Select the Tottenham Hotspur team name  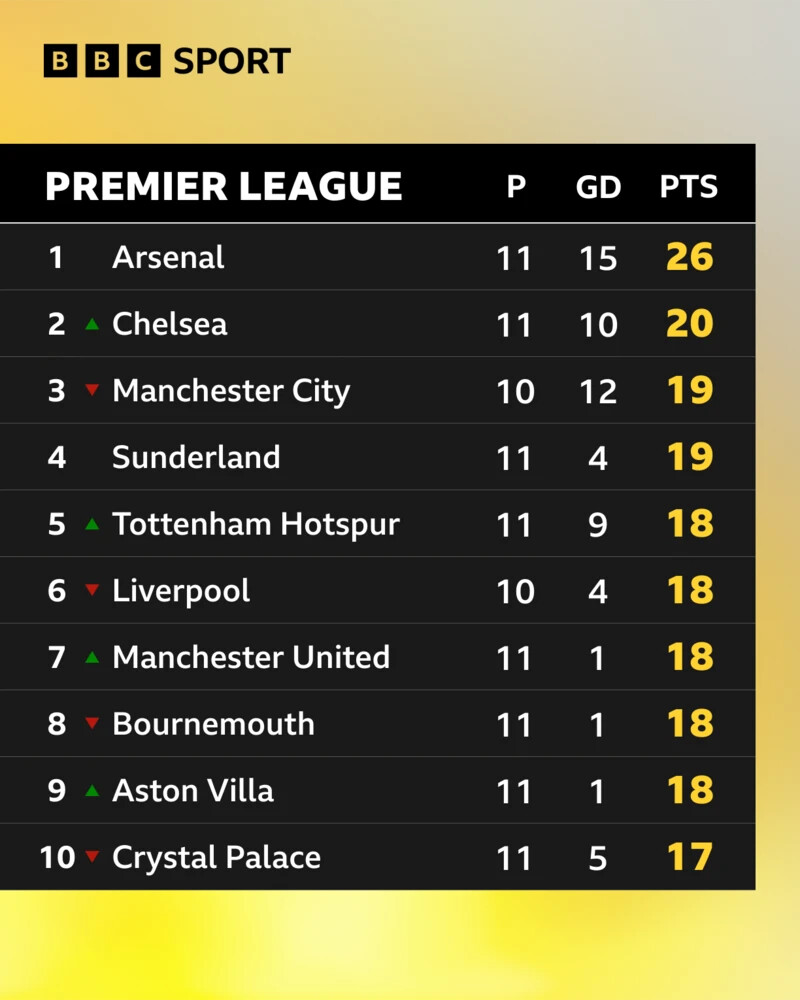click(256, 524)
